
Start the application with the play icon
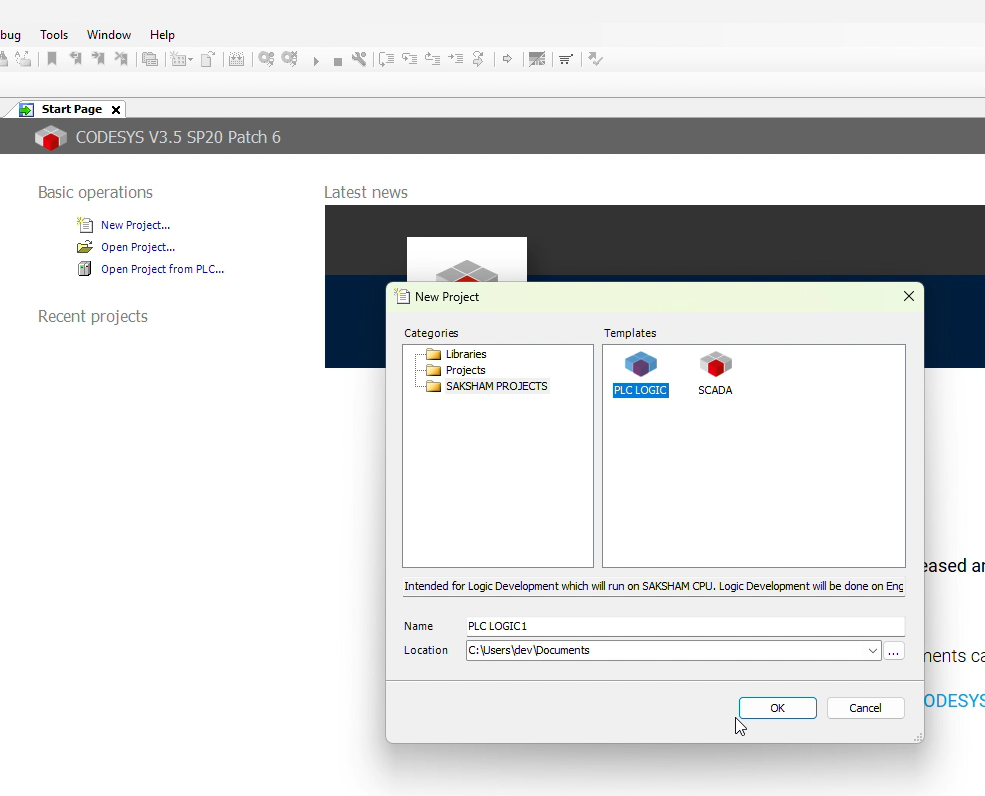316,60
